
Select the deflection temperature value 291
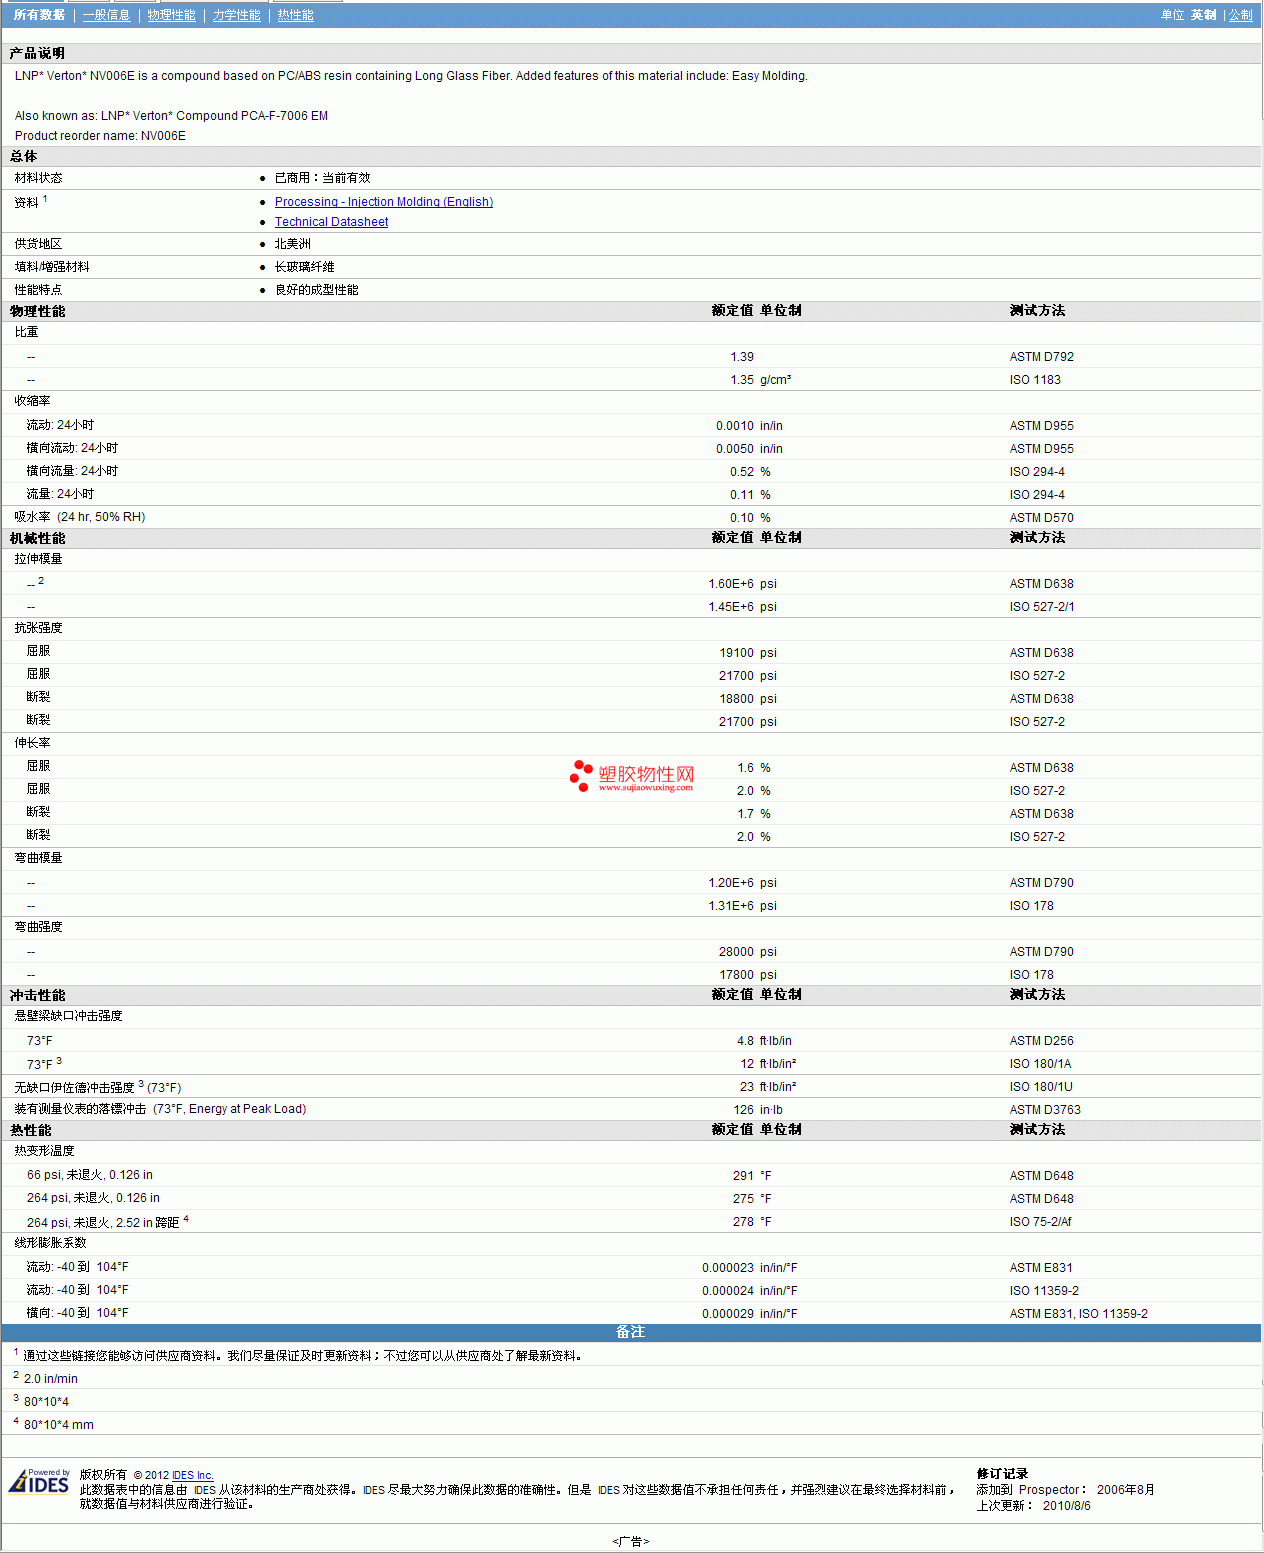[743, 1176]
